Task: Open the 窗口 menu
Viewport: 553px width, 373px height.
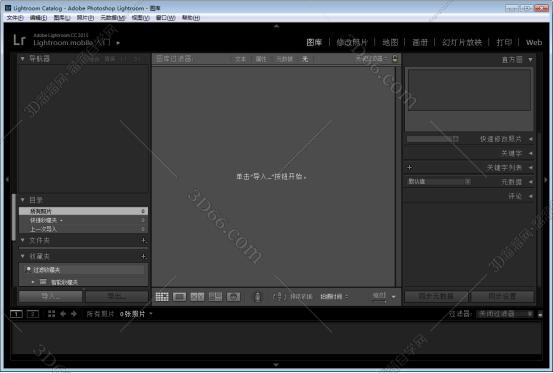Action: pyautogui.click(x=165, y=18)
